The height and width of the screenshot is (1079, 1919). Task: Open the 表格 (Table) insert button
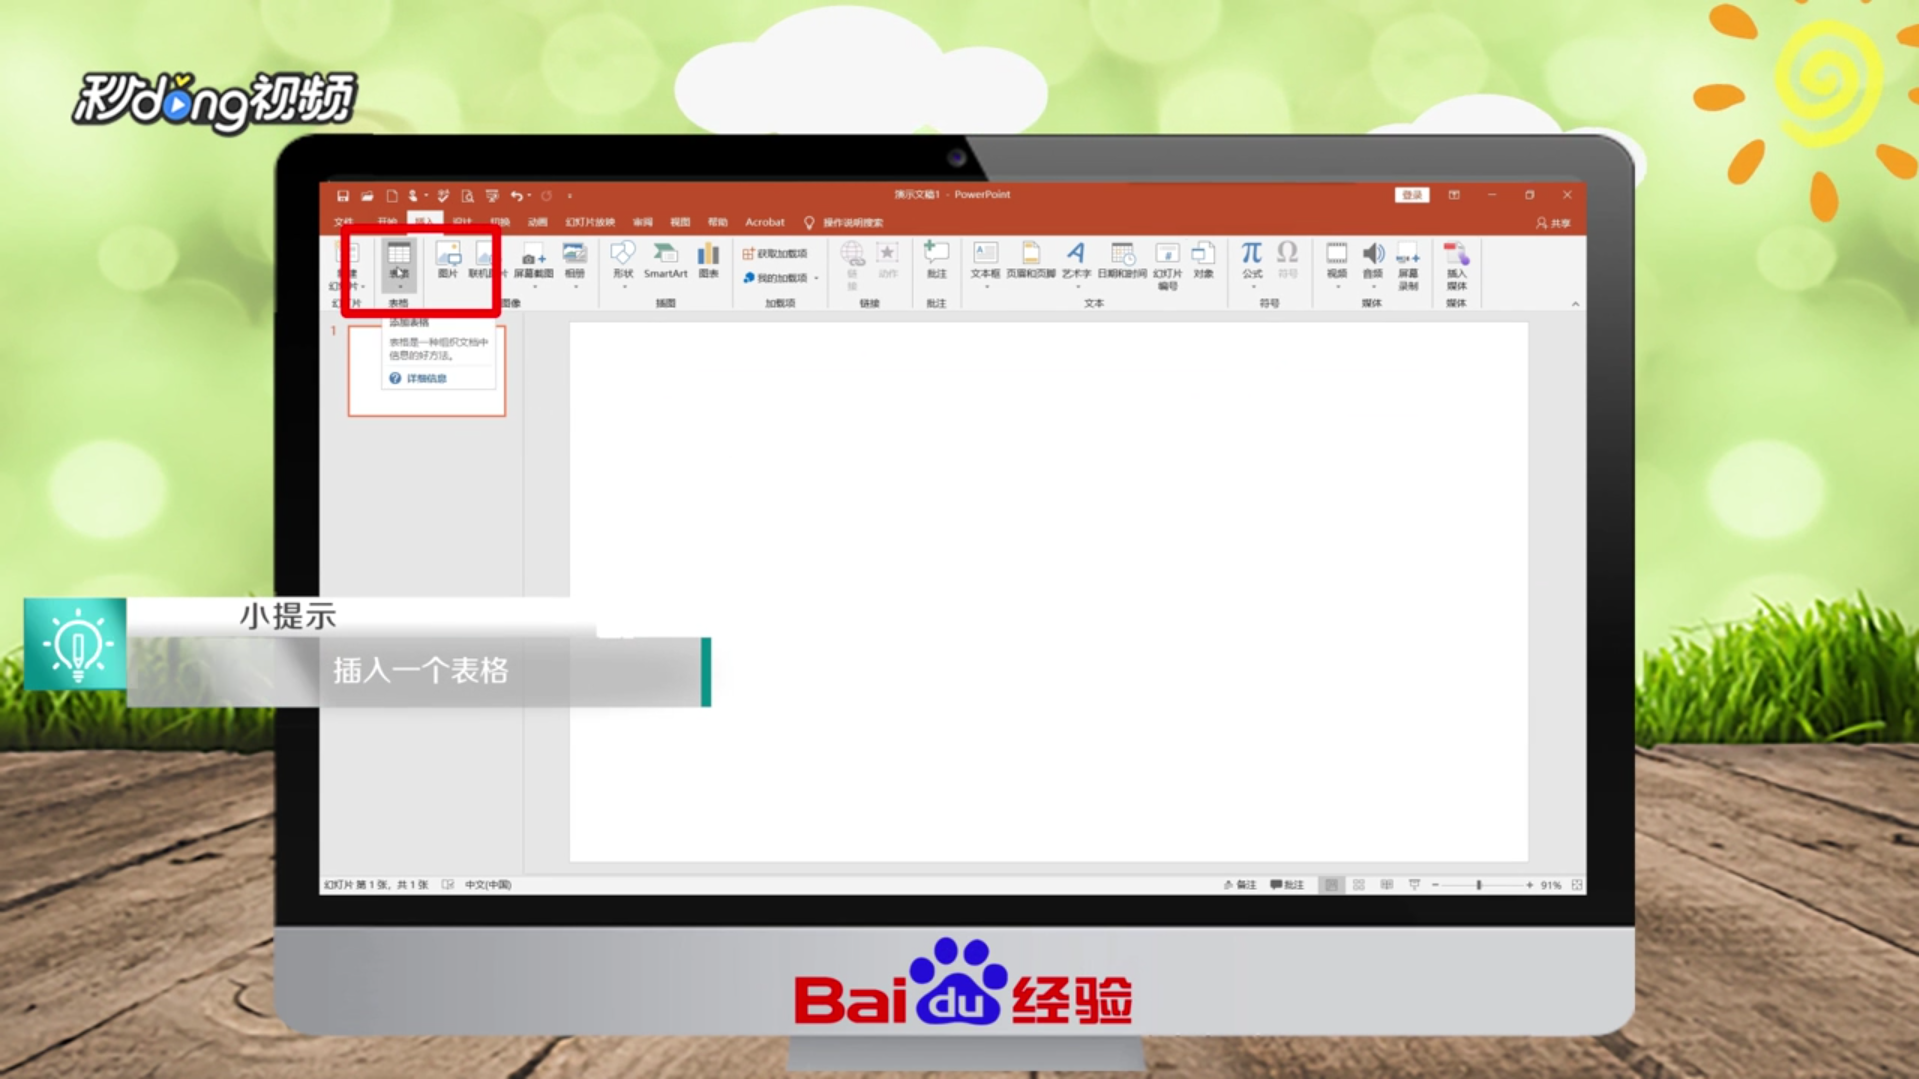[x=399, y=265]
